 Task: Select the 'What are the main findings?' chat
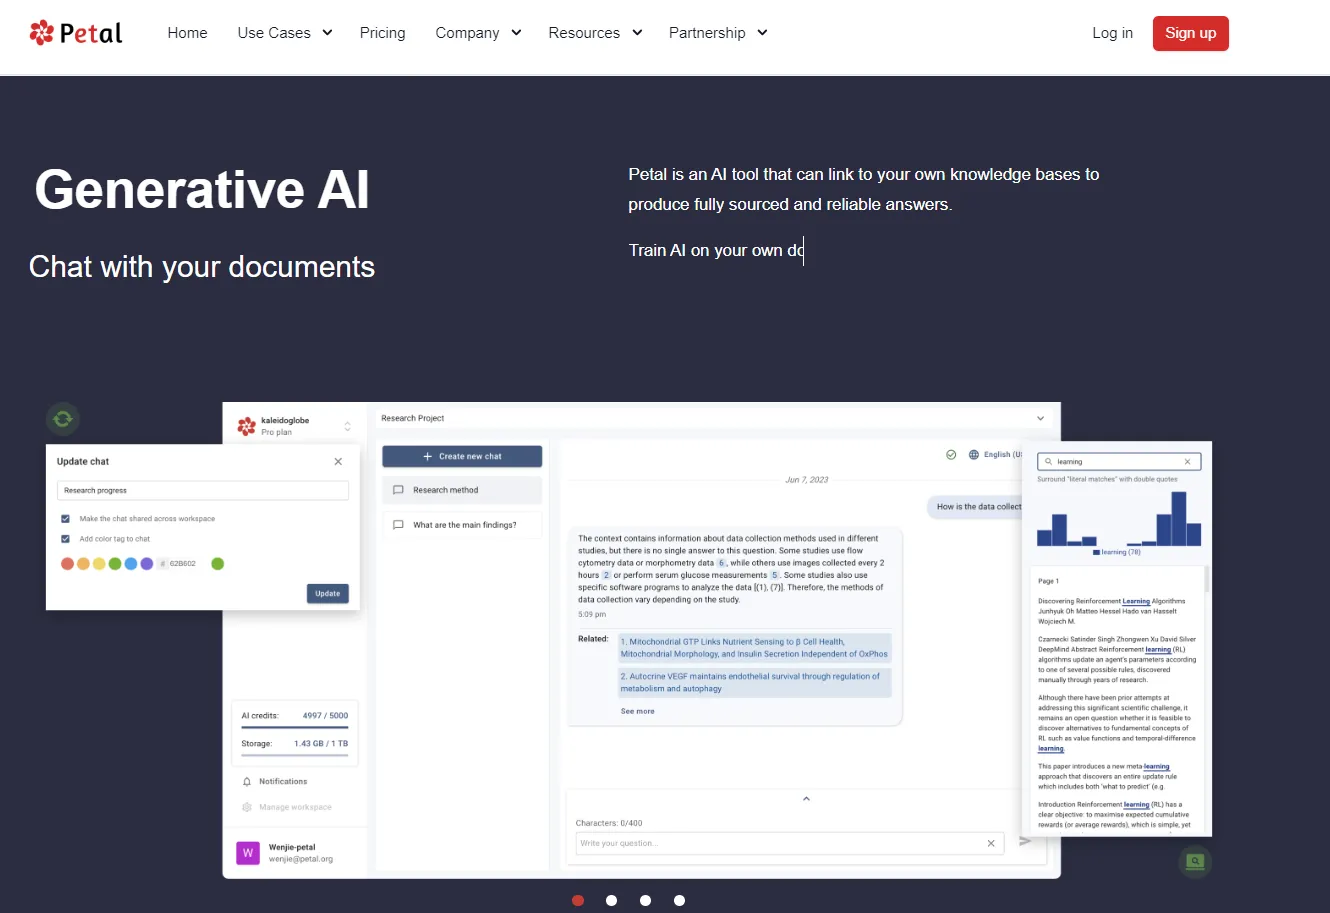pyautogui.click(x=462, y=525)
